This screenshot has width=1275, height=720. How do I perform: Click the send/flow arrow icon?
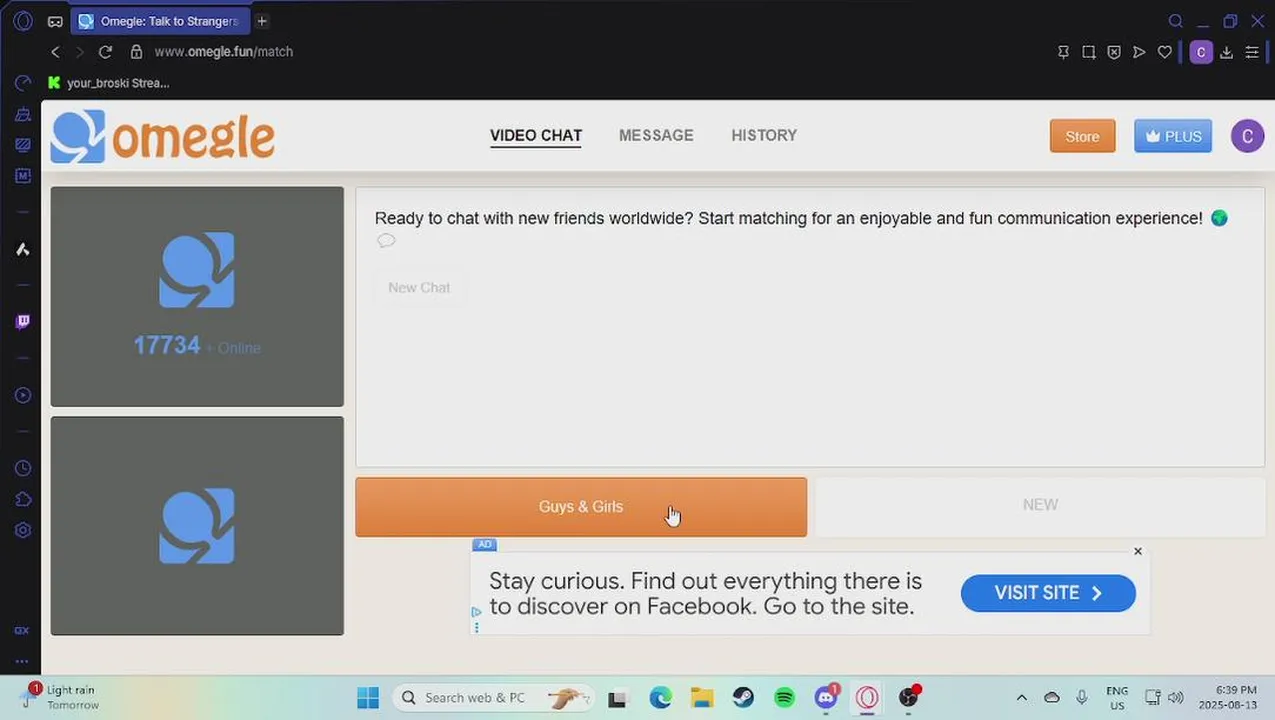click(x=1139, y=52)
